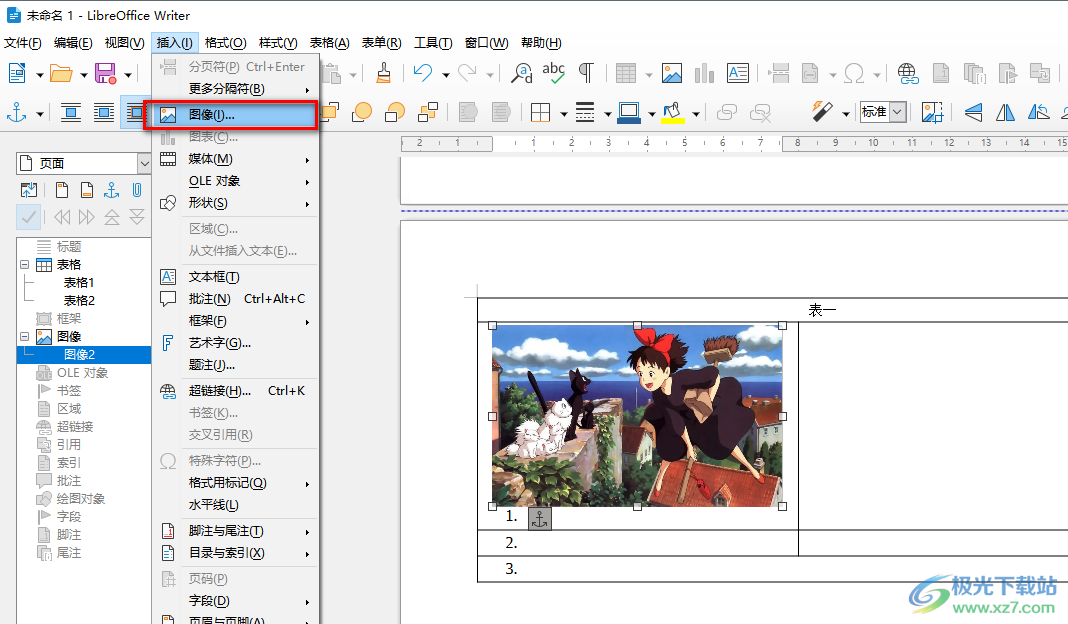This screenshot has height=624, width=1068.
Task: Click the anchor marker below the image
Action: [539, 519]
